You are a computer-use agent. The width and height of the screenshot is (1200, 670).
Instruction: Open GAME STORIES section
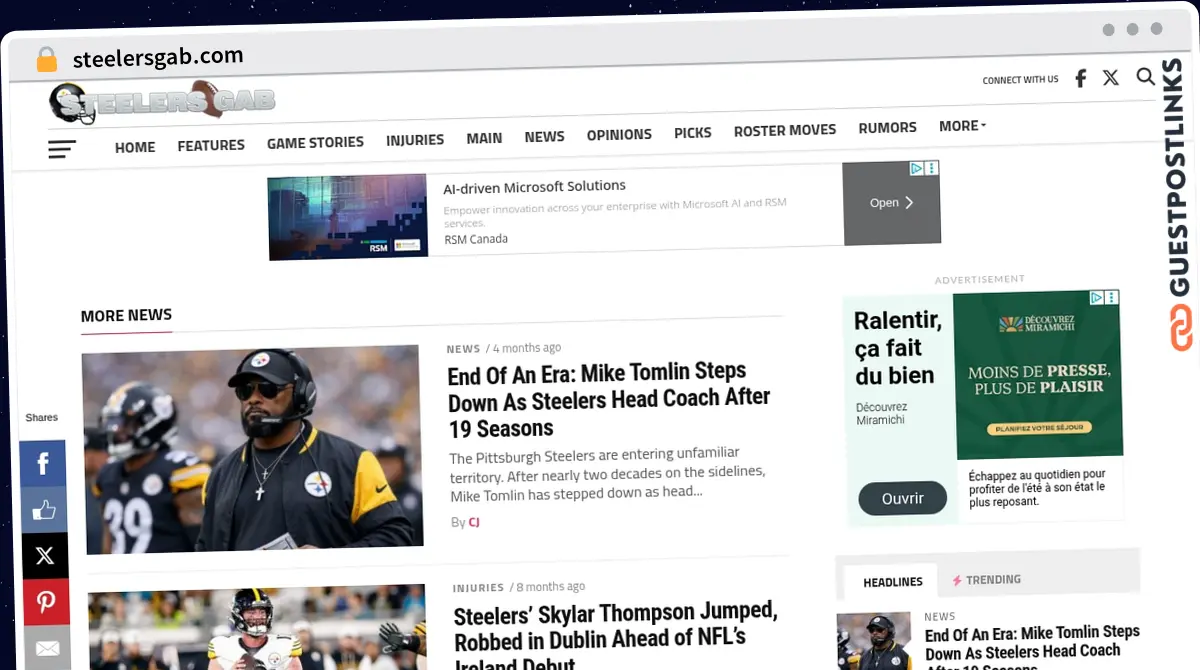[x=315, y=143]
